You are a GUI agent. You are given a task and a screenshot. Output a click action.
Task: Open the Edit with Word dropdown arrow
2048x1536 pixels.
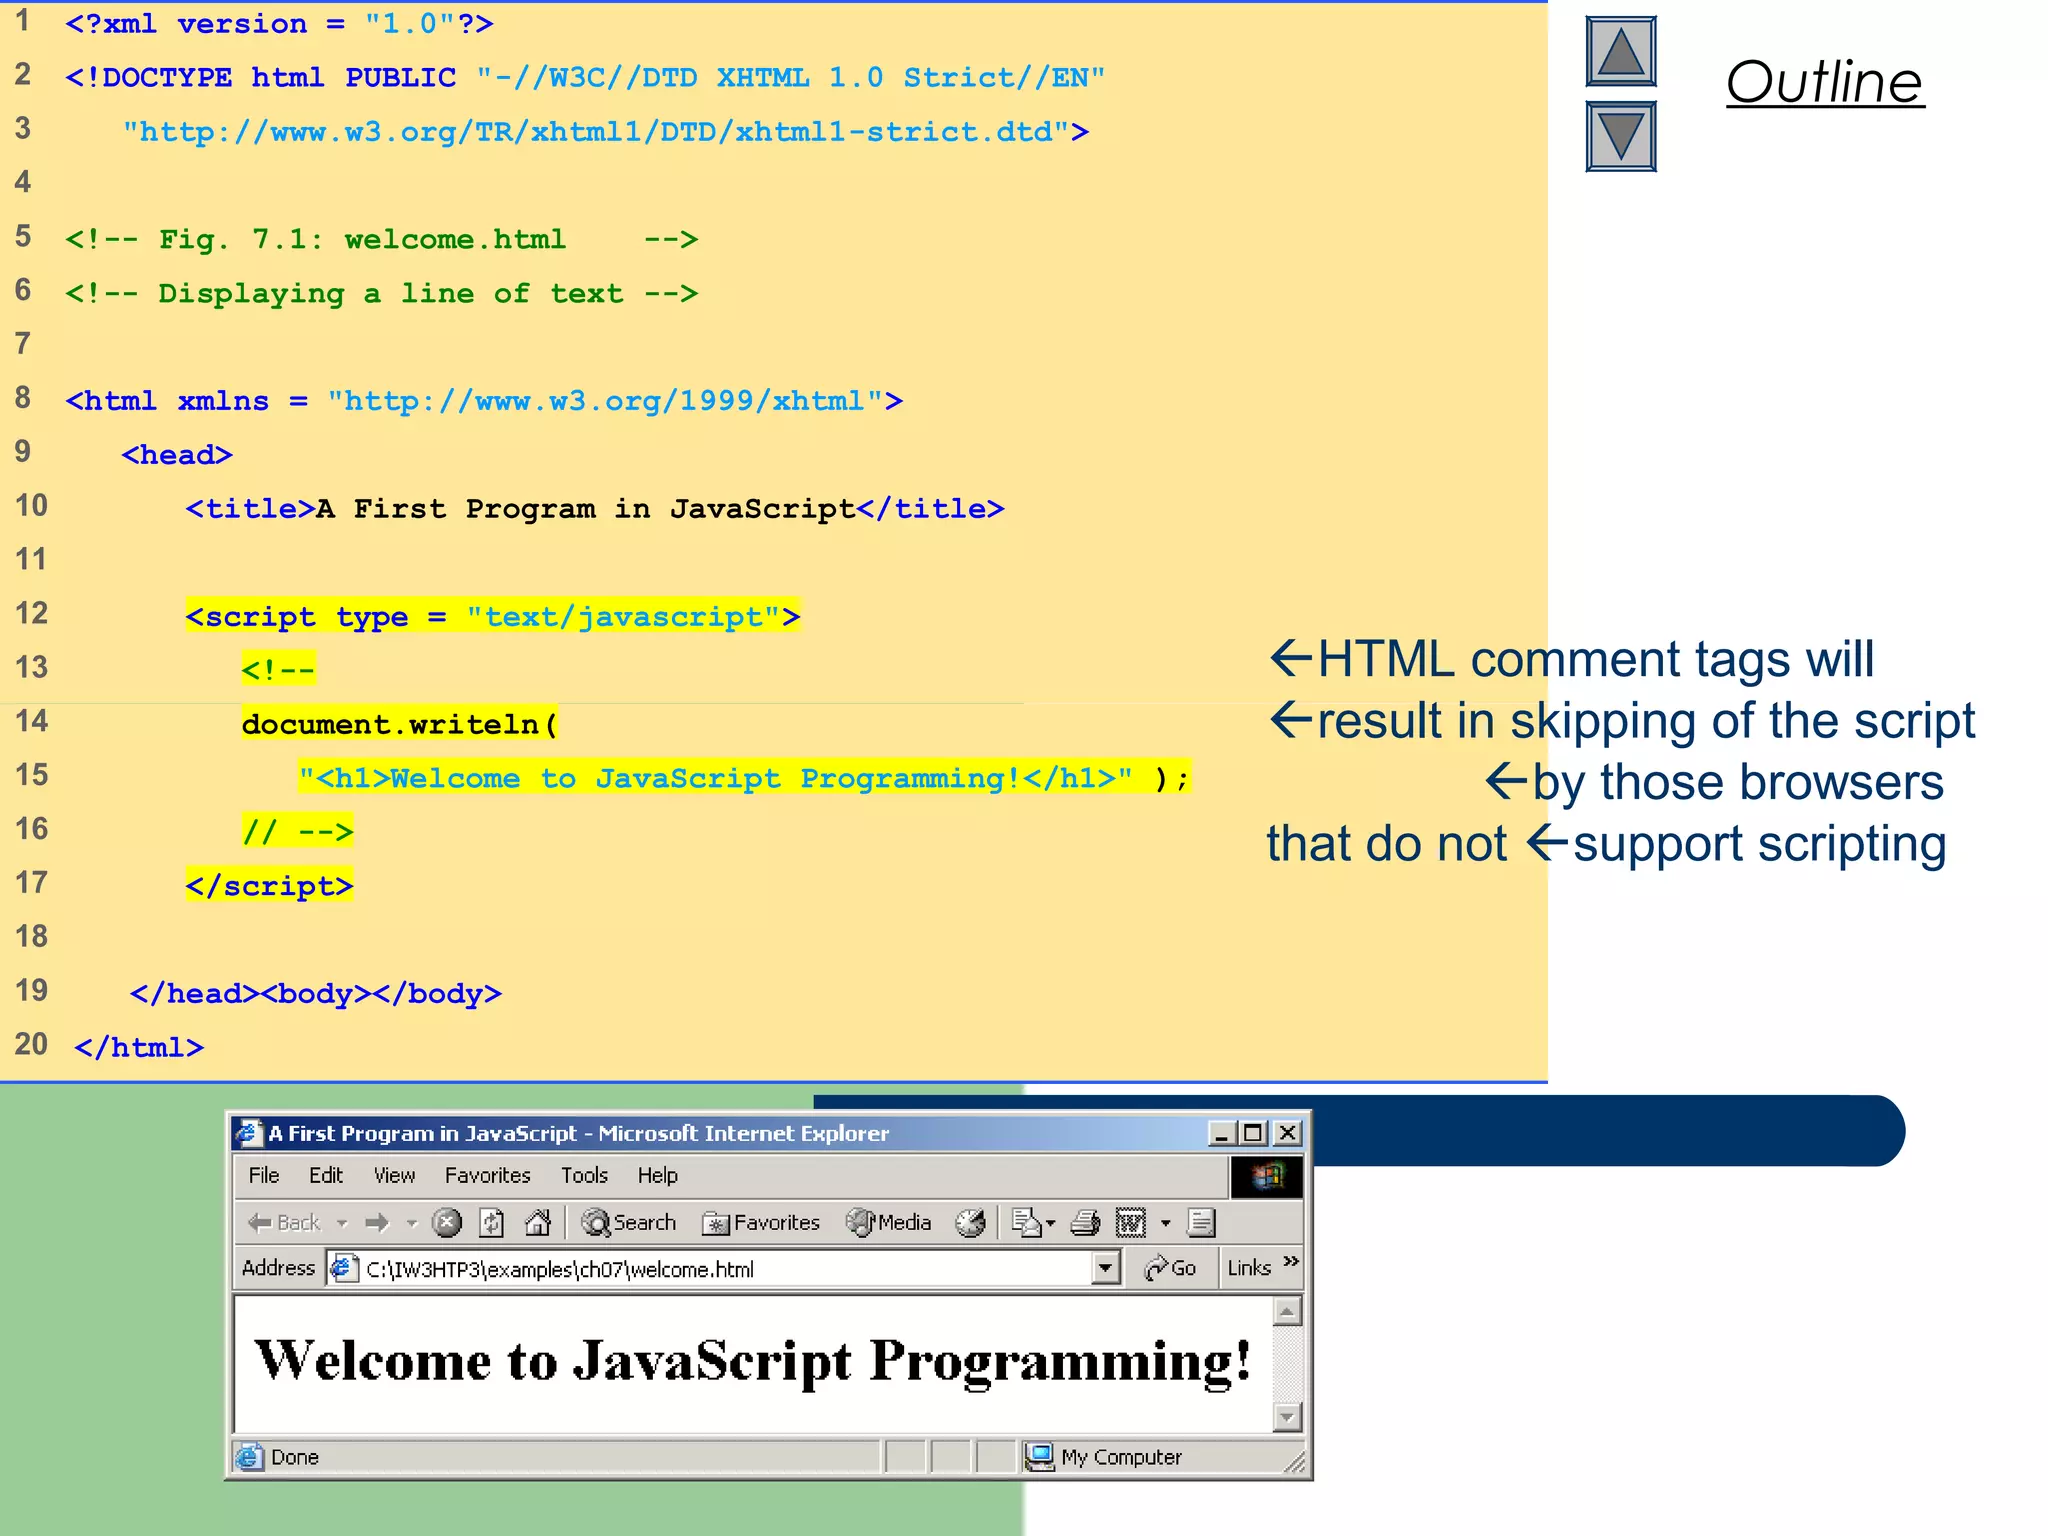coord(1165,1223)
